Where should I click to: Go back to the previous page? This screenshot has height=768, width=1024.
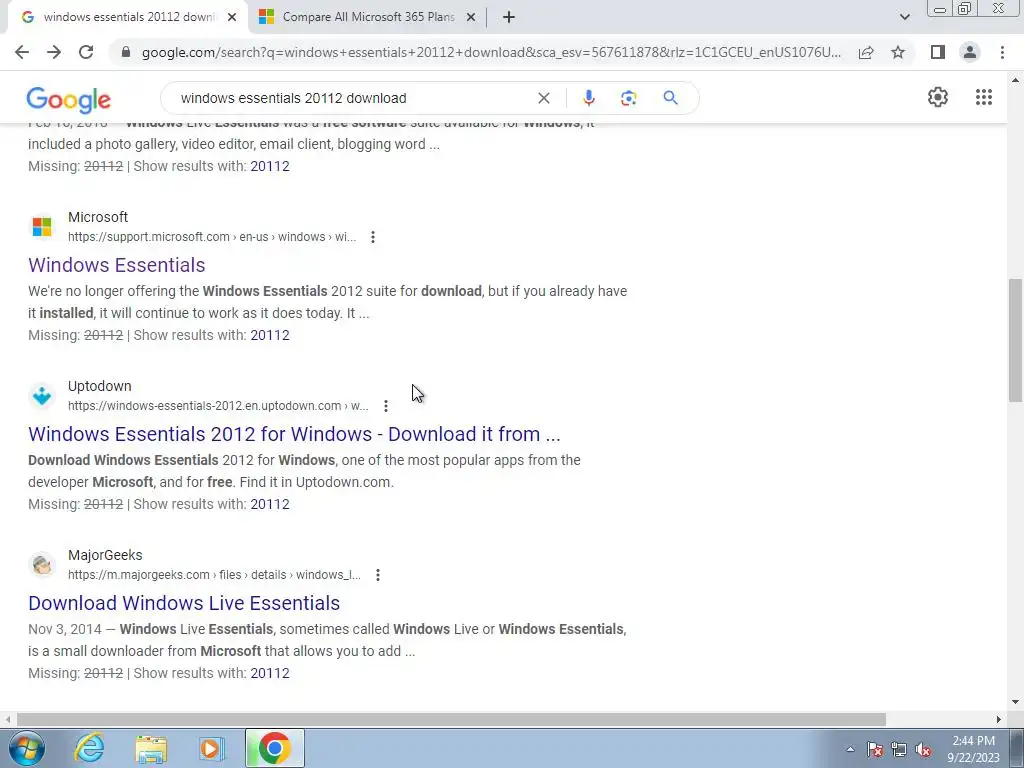[x=22, y=52]
